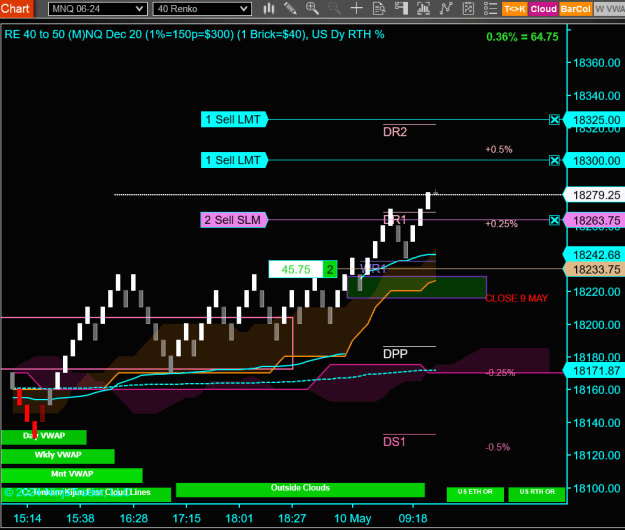The height and width of the screenshot is (530, 625).
Task: Open the indicators icon
Action: point(446,8)
